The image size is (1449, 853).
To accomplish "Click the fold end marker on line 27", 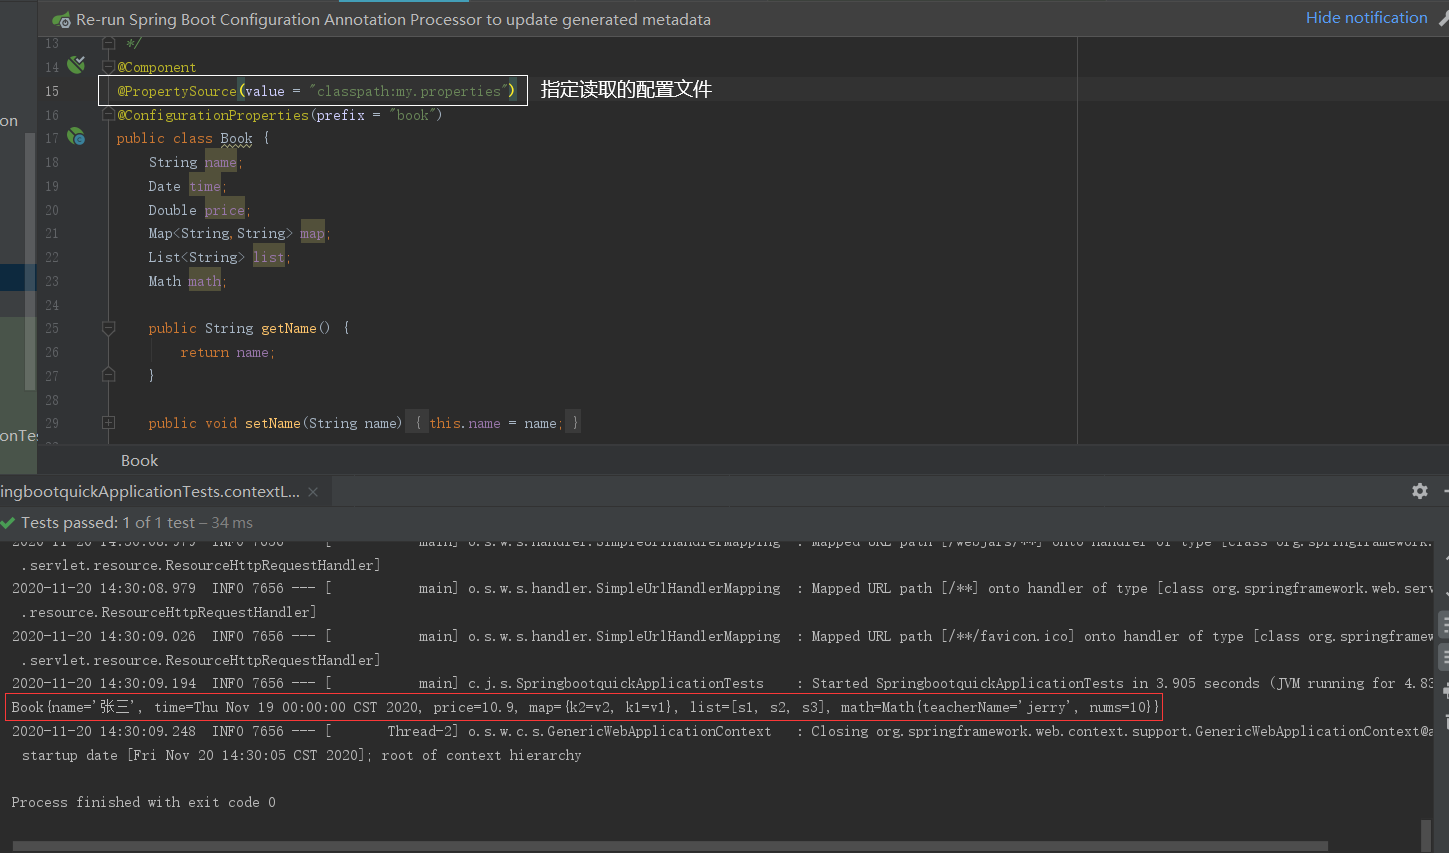I will [108, 375].
